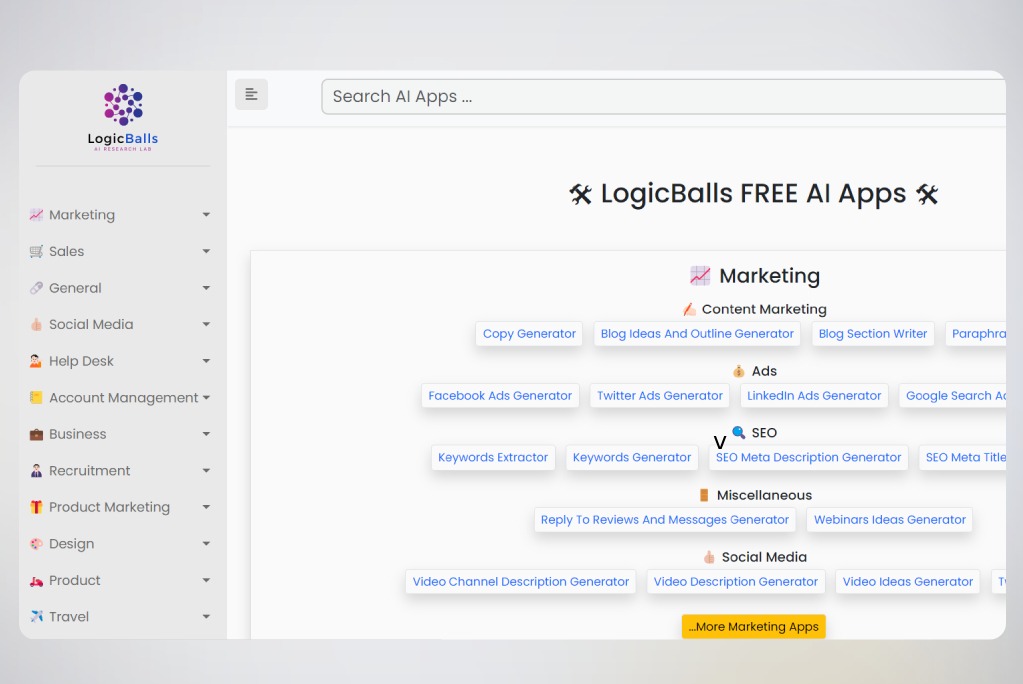Image resolution: width=1023 pixels, height=684 pixels.
Task: Click the Design palette icon
Action: pyautogui.click(x=37, y=544)
